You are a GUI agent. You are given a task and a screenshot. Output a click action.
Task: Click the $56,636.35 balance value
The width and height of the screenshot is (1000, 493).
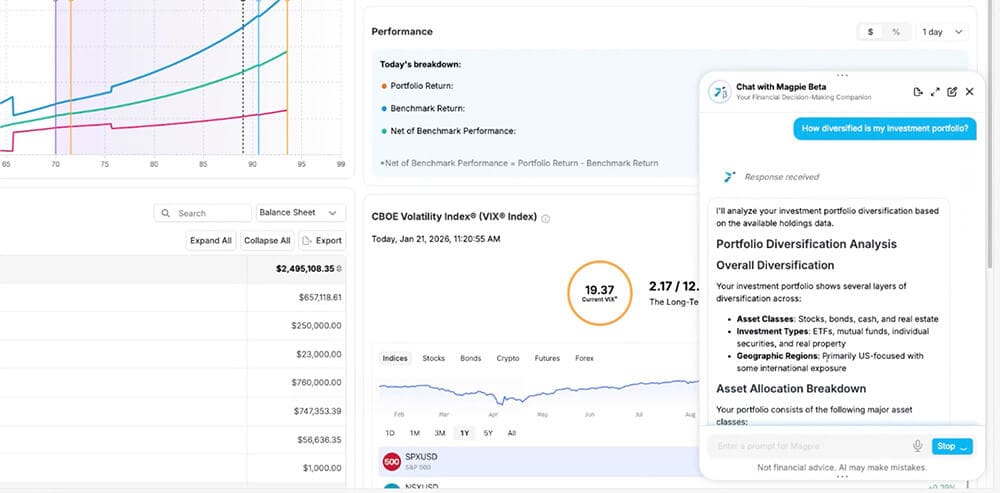click(320, 440)
